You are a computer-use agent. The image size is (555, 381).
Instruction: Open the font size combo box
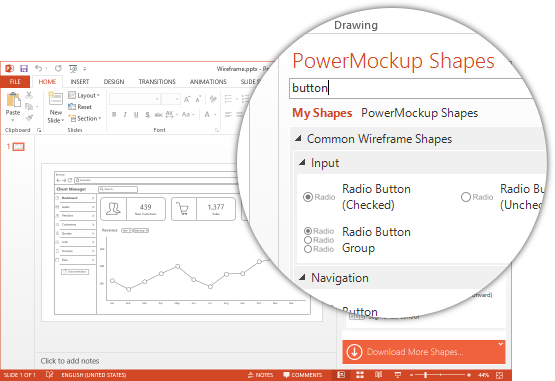click(171, 99)
